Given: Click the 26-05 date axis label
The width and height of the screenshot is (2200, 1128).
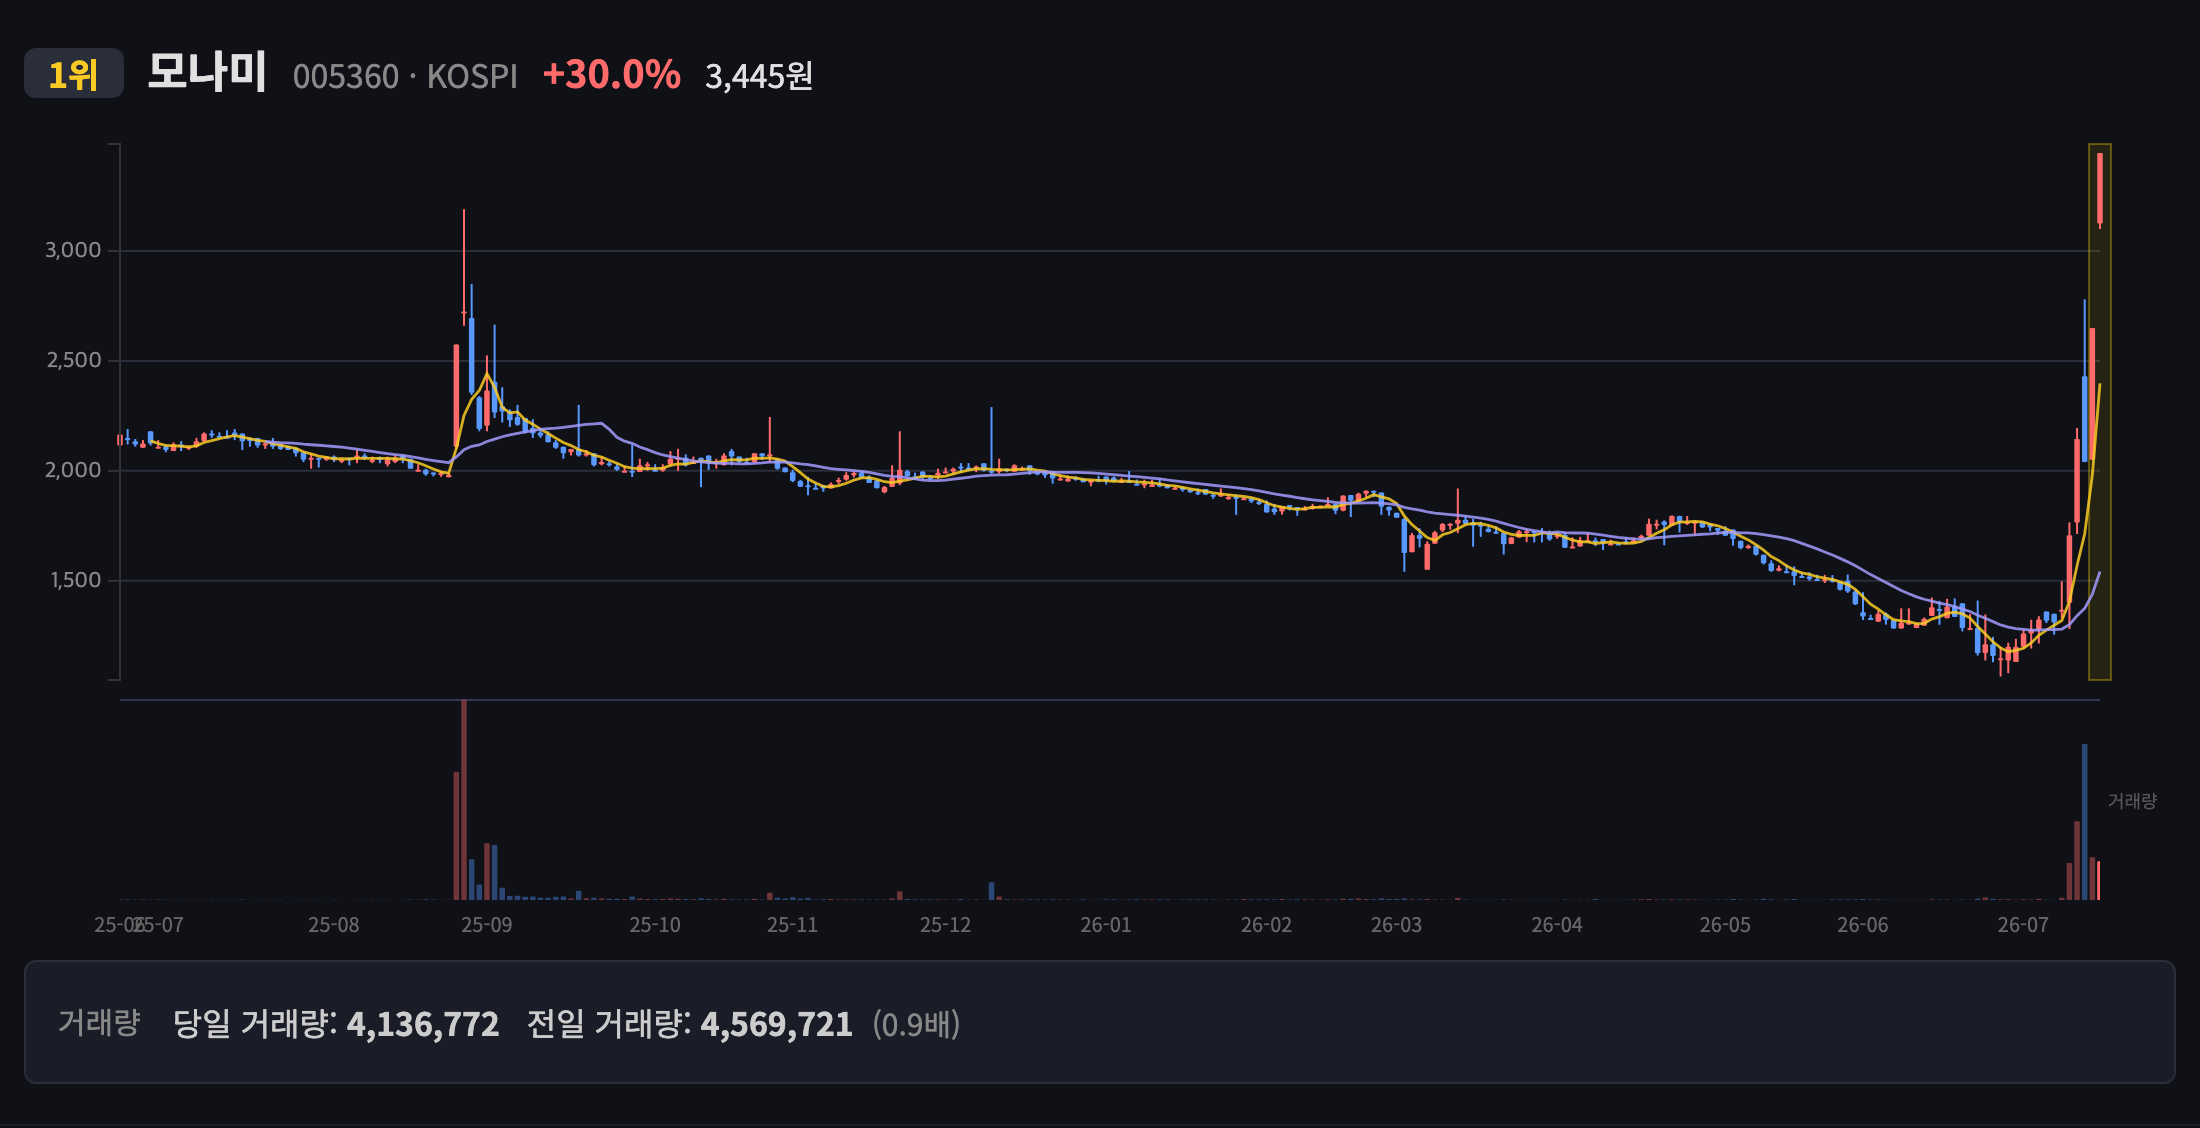Looking at the screenshot, I should click(x=1726, y=925).
